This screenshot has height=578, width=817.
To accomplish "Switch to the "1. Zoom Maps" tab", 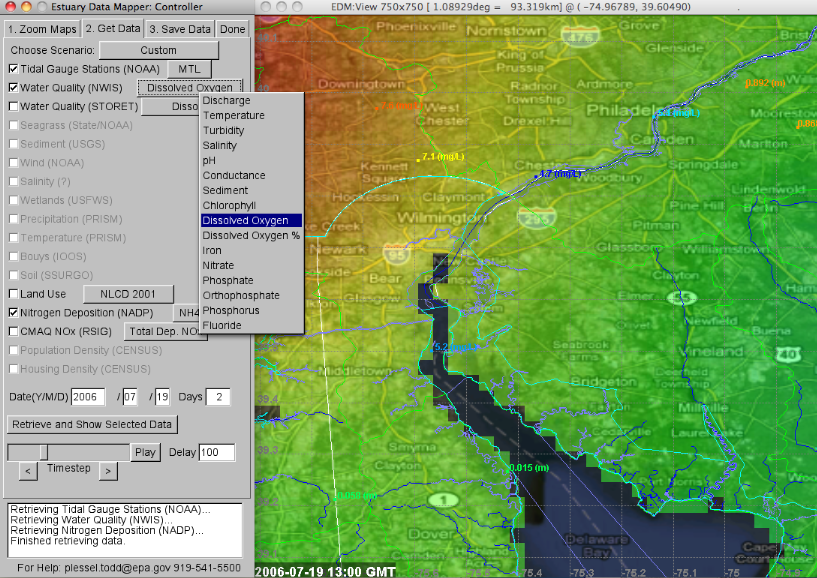I will pos(44,29).
